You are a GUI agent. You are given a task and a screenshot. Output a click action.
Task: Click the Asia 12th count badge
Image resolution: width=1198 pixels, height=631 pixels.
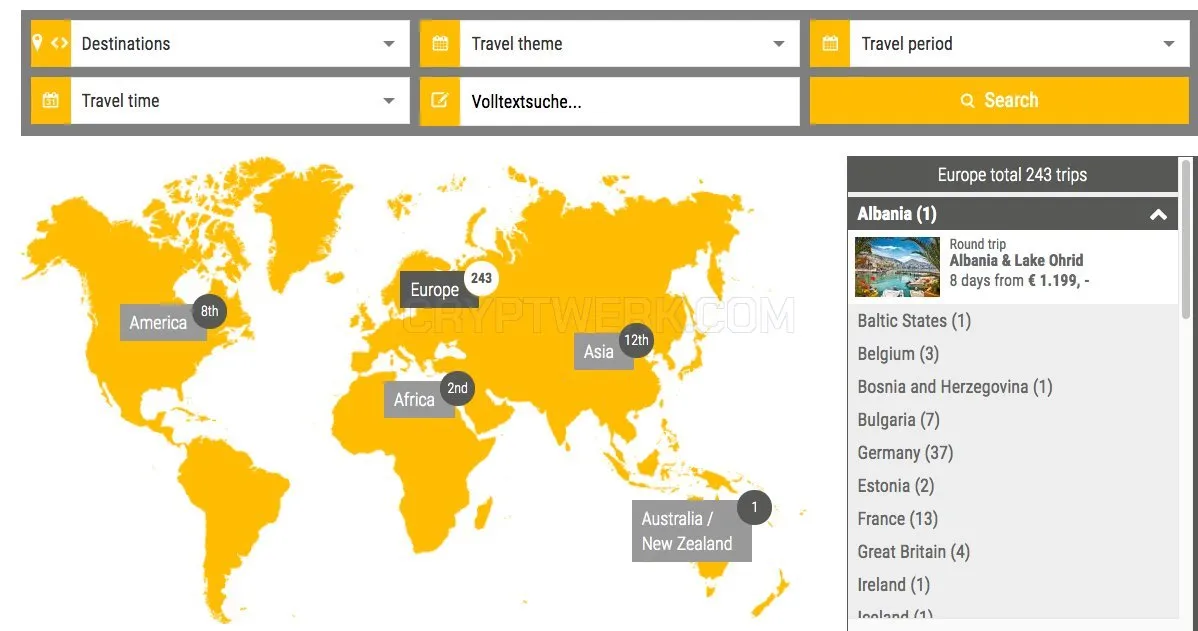(x=636, y=341)
